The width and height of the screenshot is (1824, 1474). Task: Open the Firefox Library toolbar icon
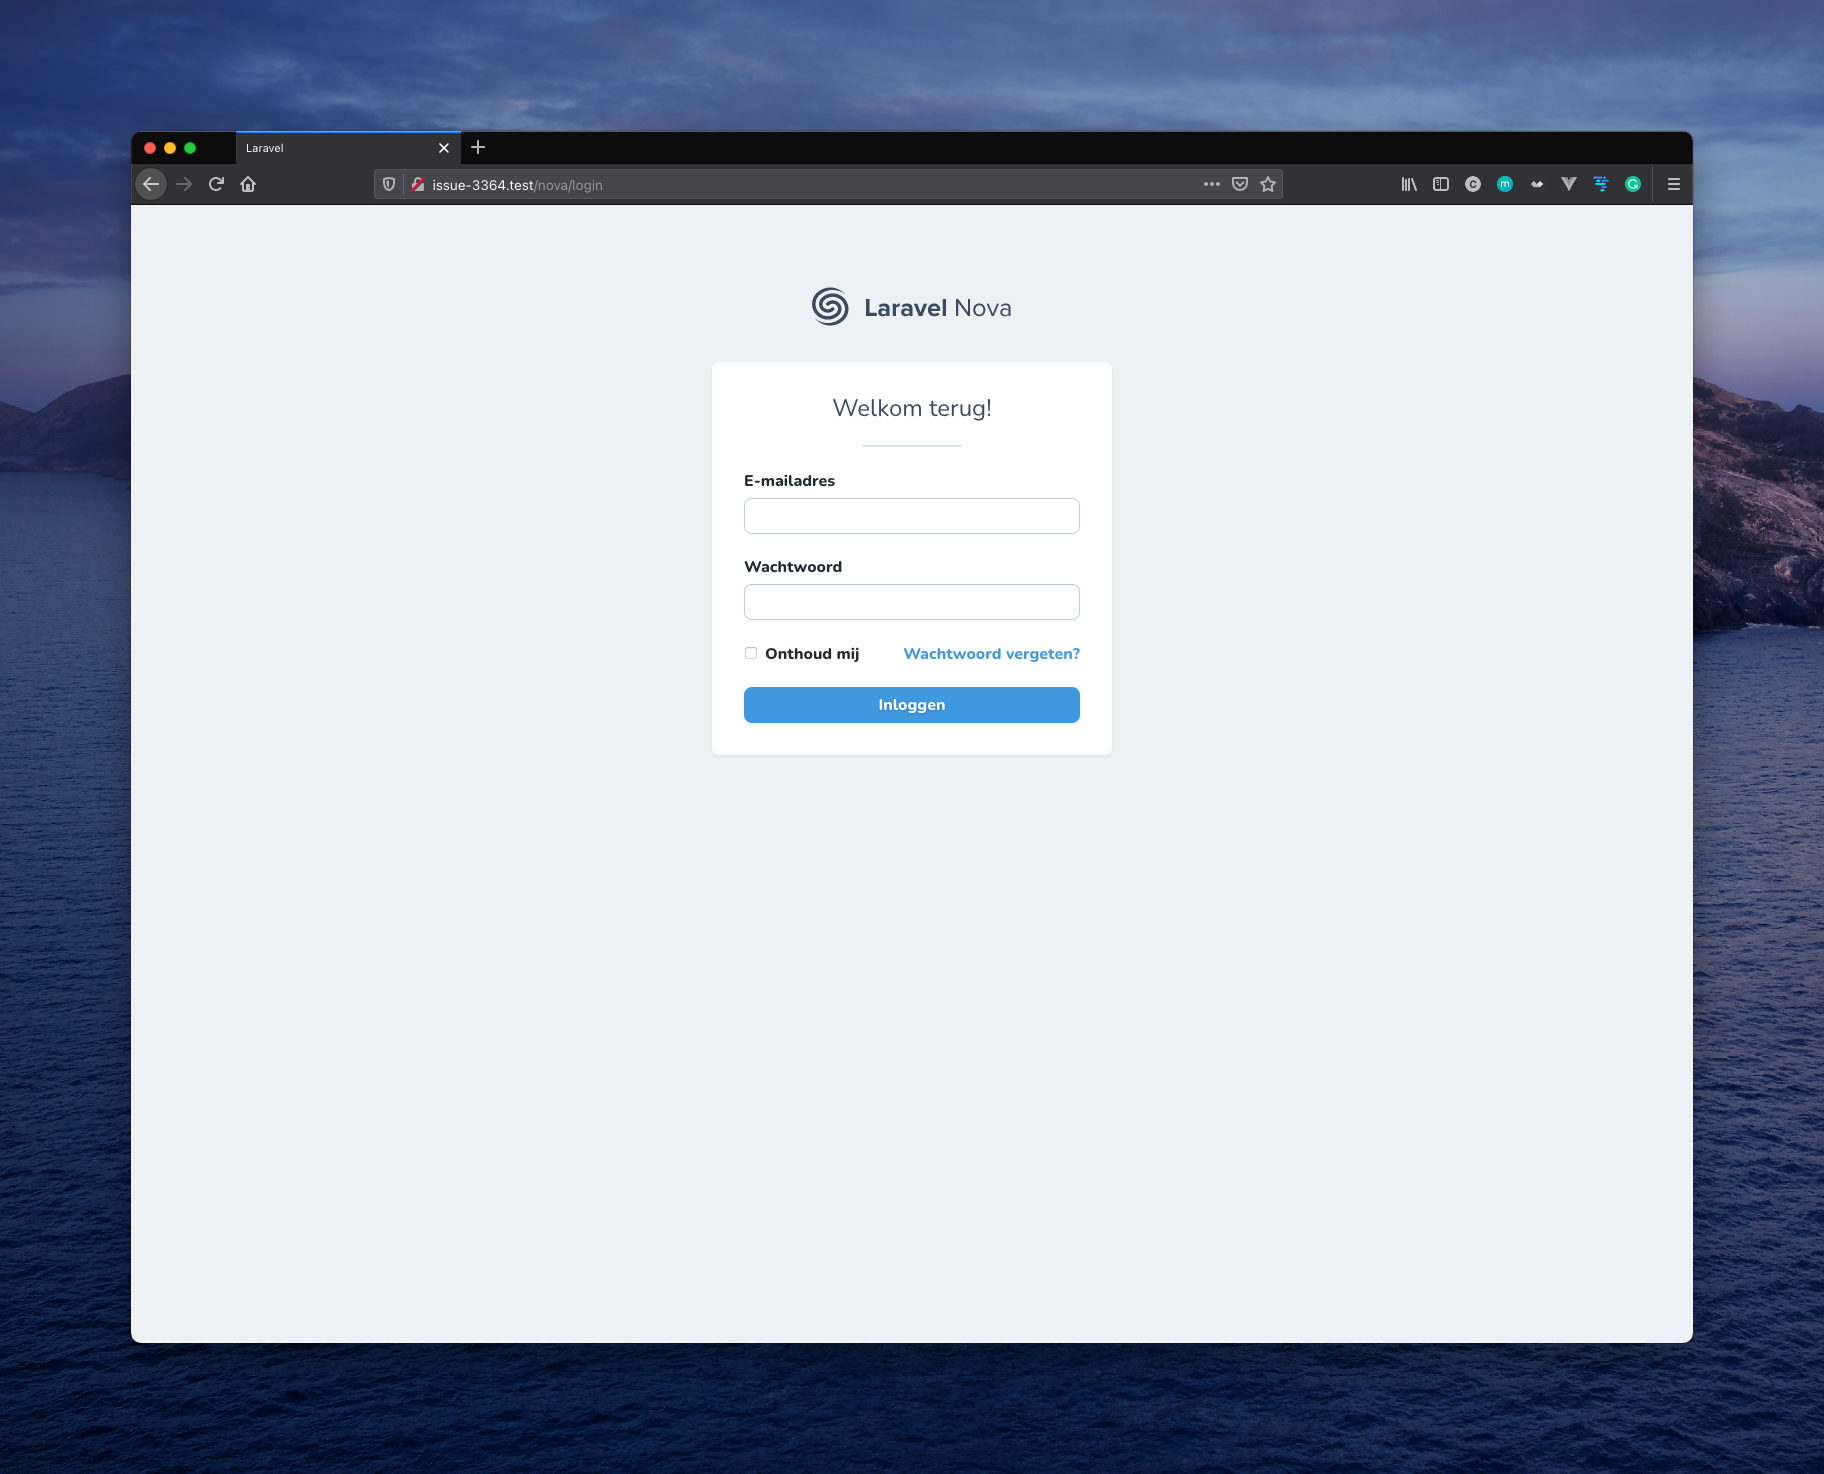pyautogui.click(x=1409, y=184)
